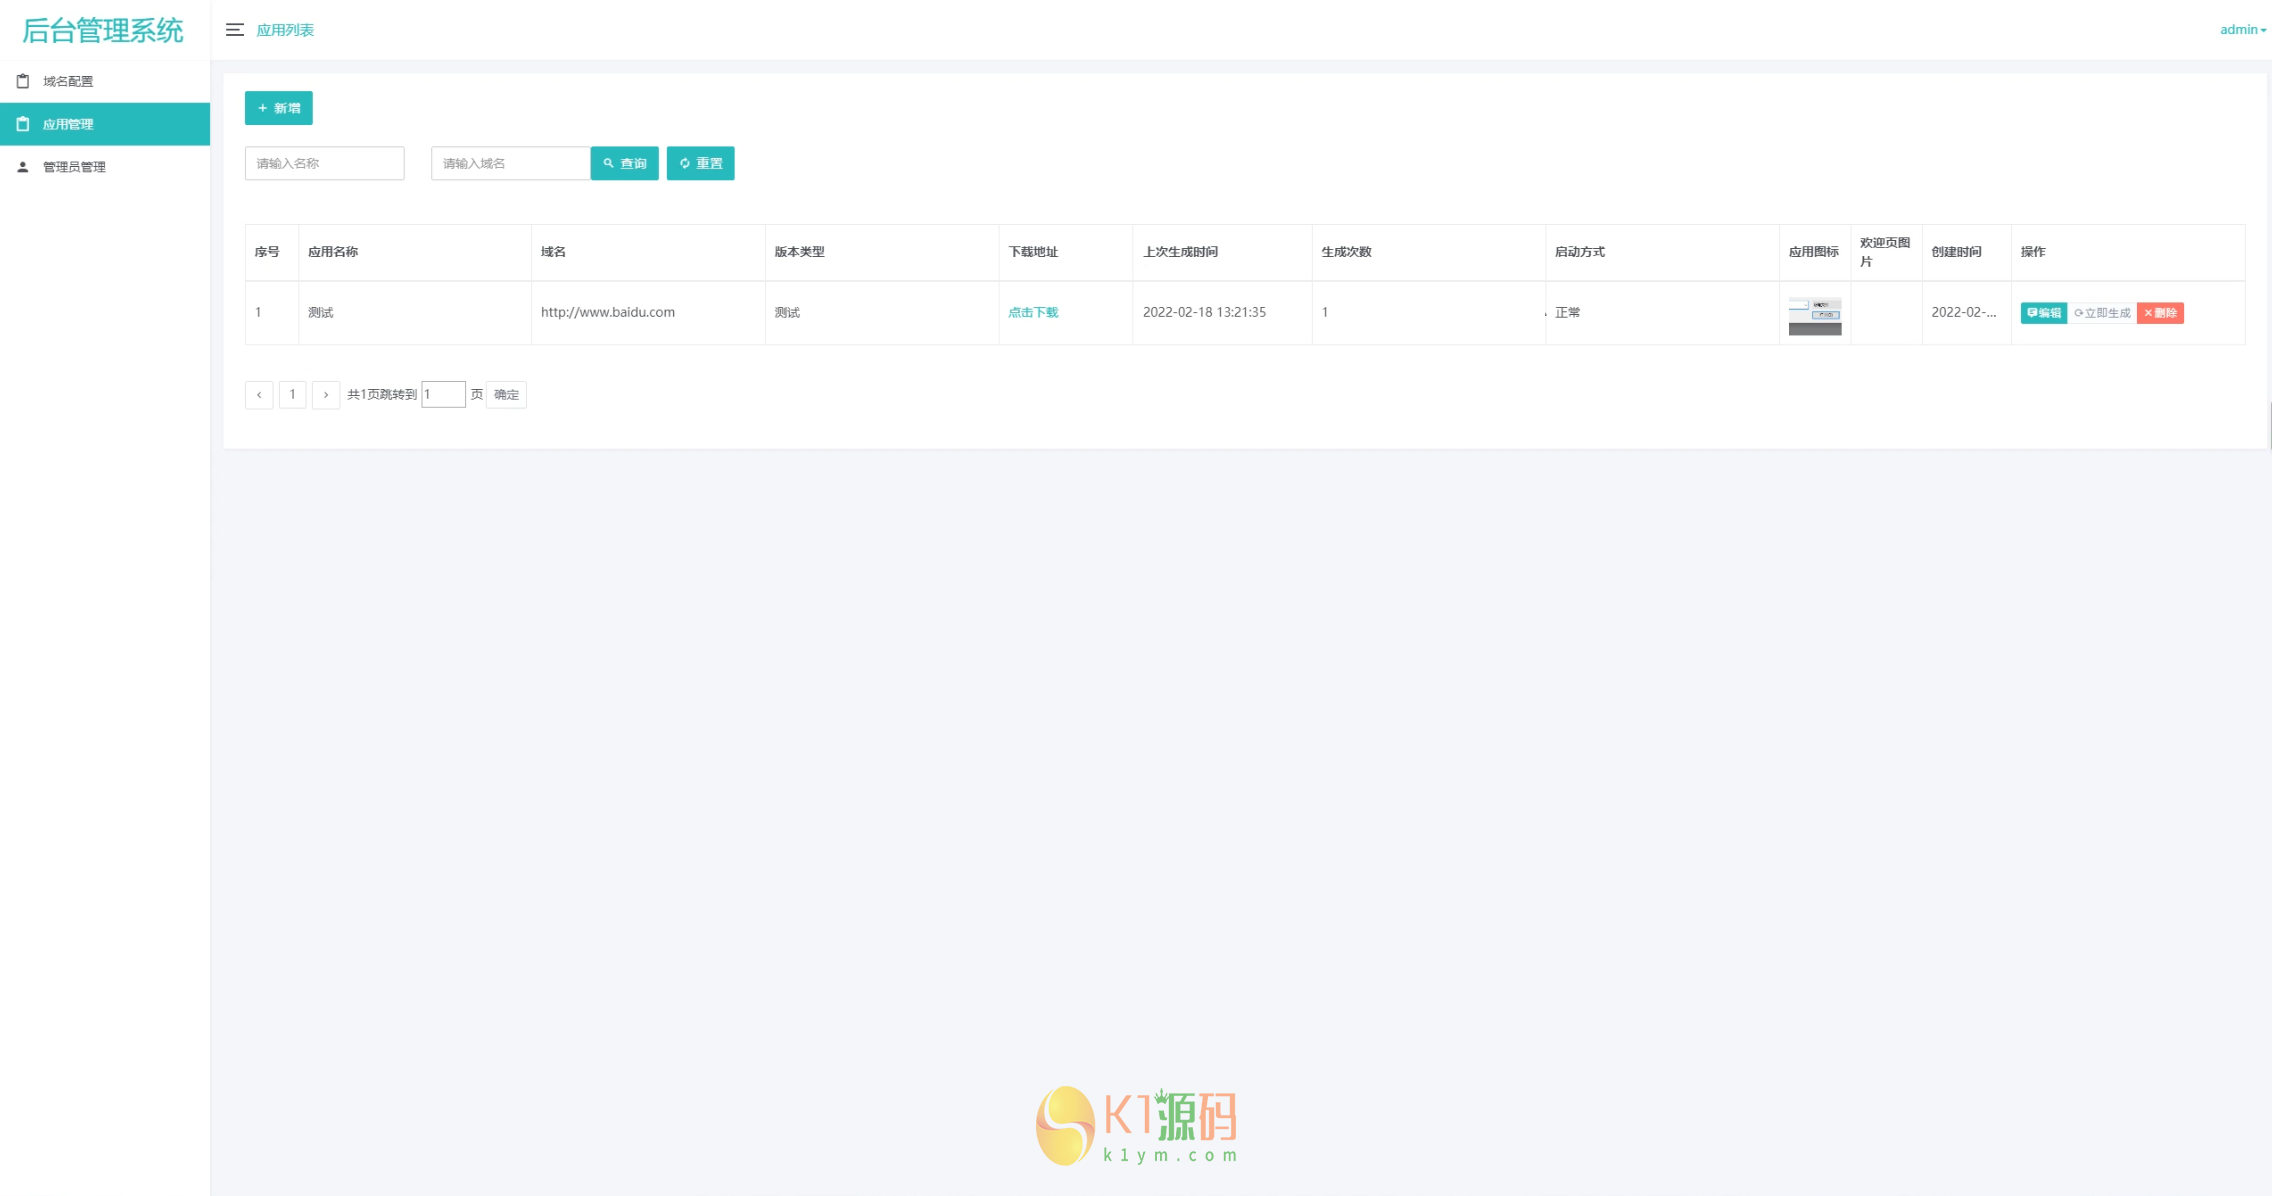2272x1196 pixels.
Task: Open the application icon thumbnail
Action: (x=1814, y=315)
